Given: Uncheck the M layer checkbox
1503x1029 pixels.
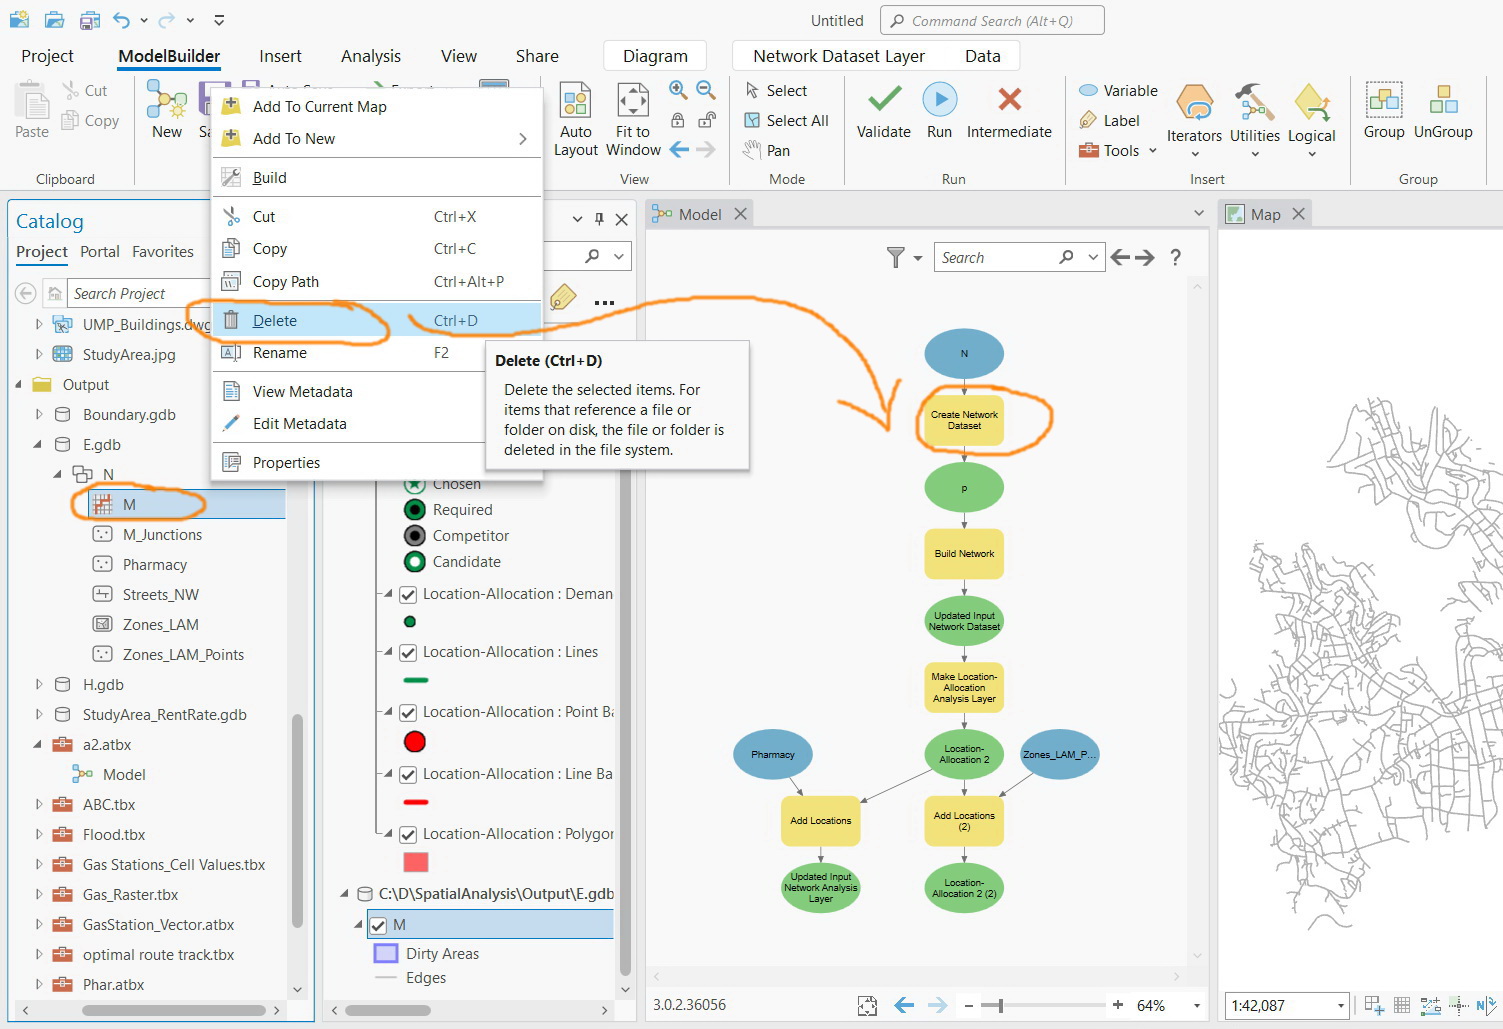Looking at the screenshot, I should [x=380, y=924].
